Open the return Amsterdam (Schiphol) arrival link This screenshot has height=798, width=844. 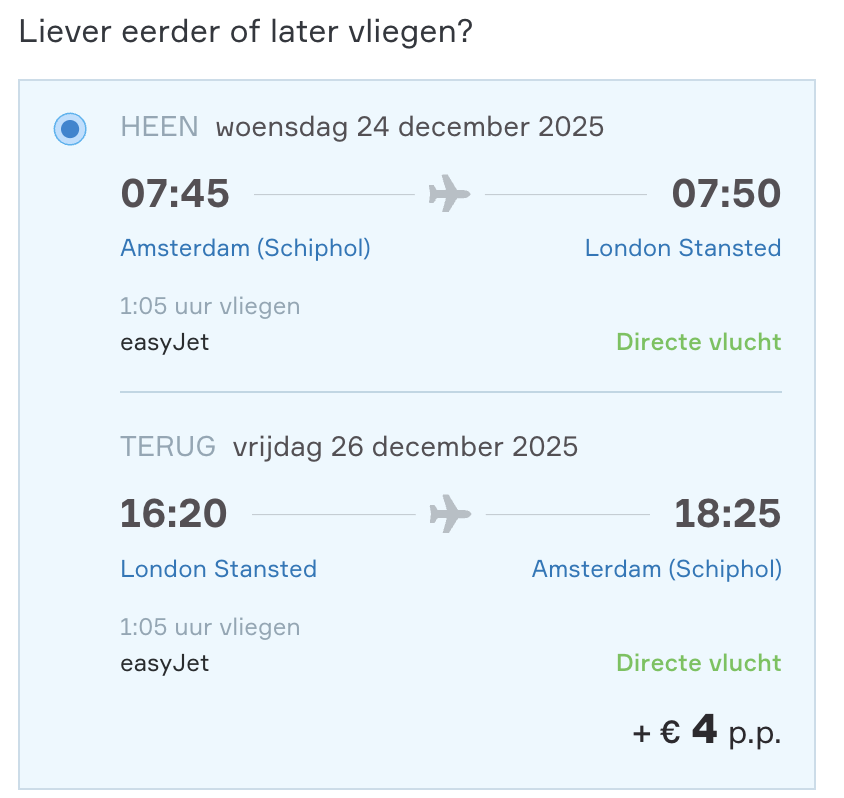click(656, 569)
